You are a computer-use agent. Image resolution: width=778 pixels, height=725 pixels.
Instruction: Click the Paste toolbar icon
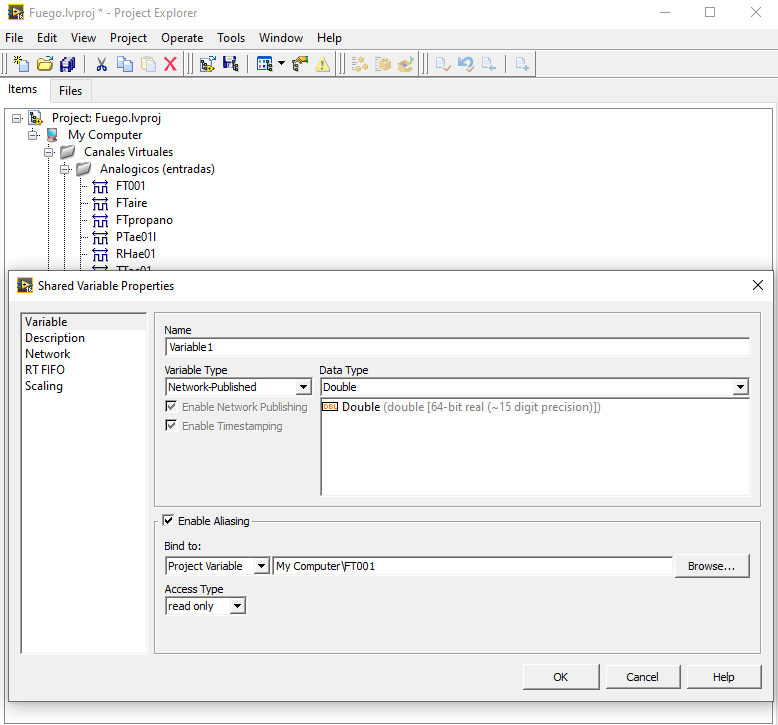click(x=148, y=64)
